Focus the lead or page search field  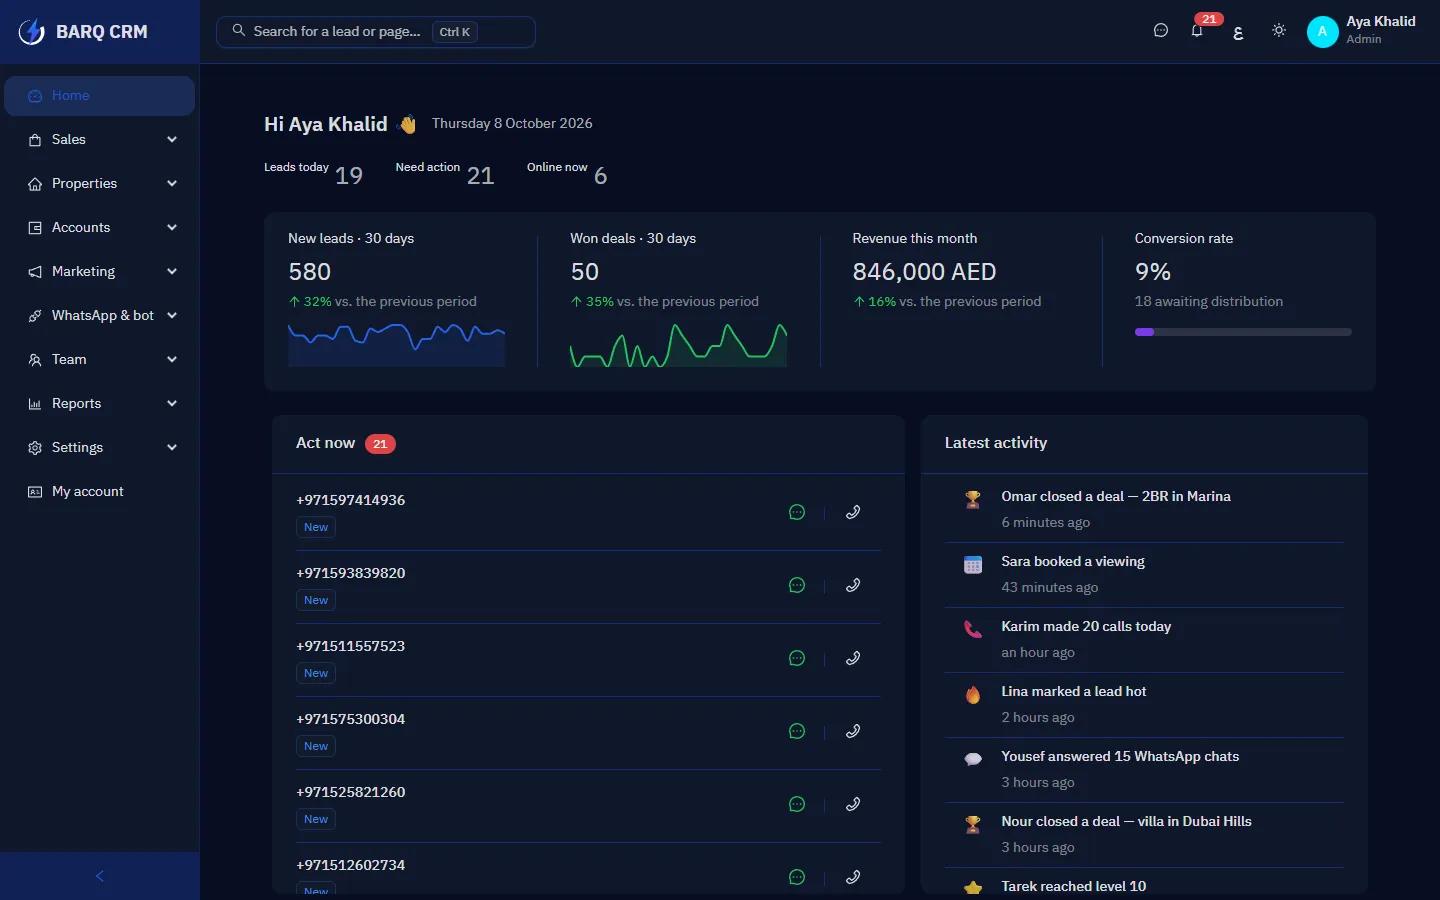coord(376,32)
